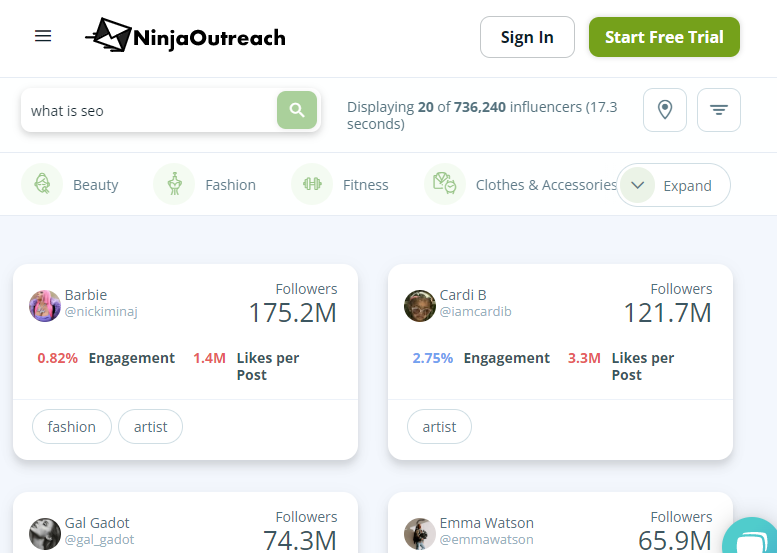Open Barbie's profile avatar
777x553 pixels.
tap(45, 305)
